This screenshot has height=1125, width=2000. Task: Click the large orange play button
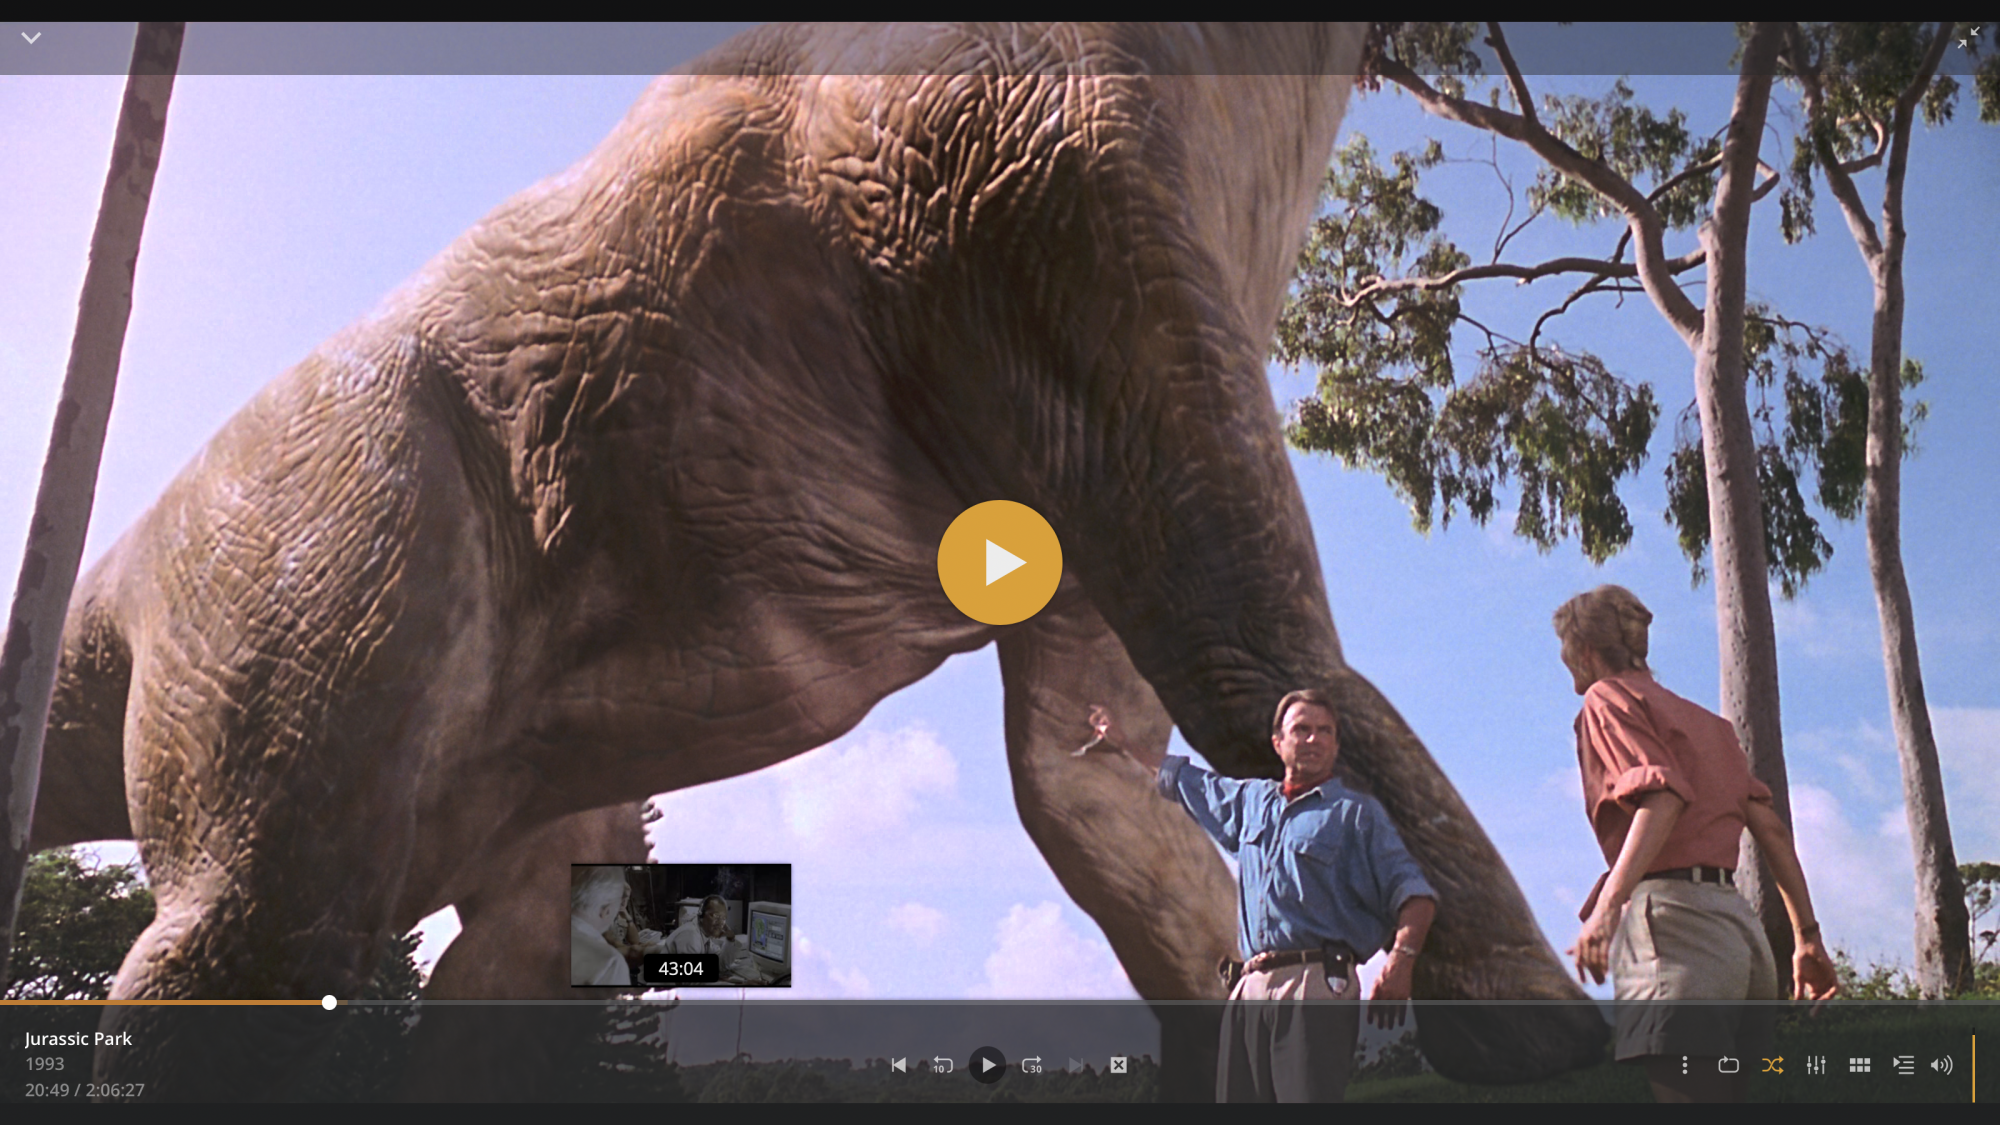point(999,562)
